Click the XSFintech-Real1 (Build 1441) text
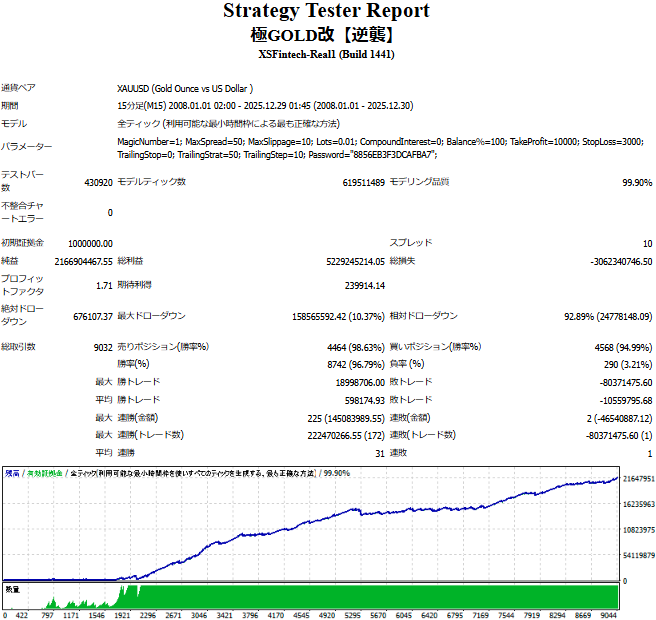The height and width of the screenshot is (620, 656). pyautogui.click(x=326, y=54)
